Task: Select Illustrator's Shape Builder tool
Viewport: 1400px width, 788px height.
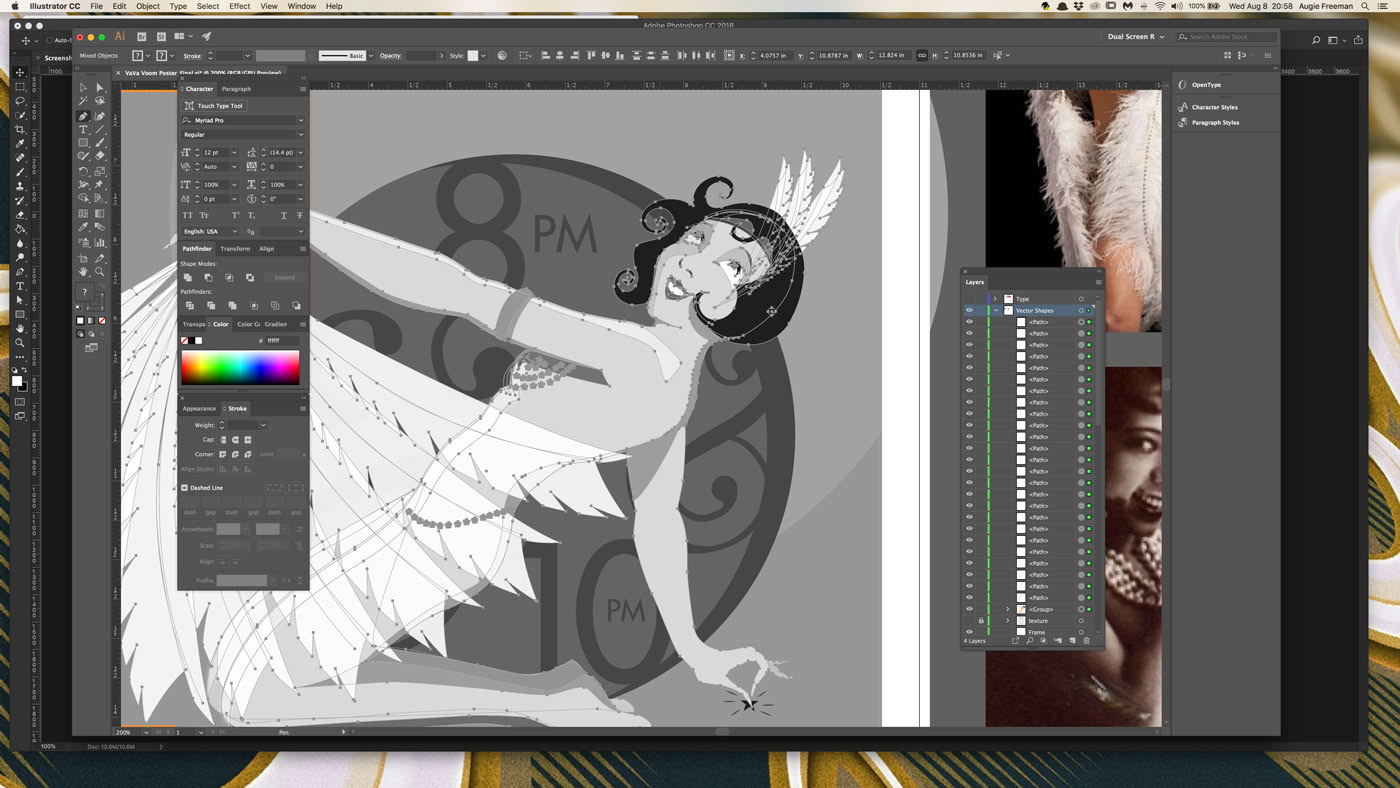Action: [x=83, y=199]
